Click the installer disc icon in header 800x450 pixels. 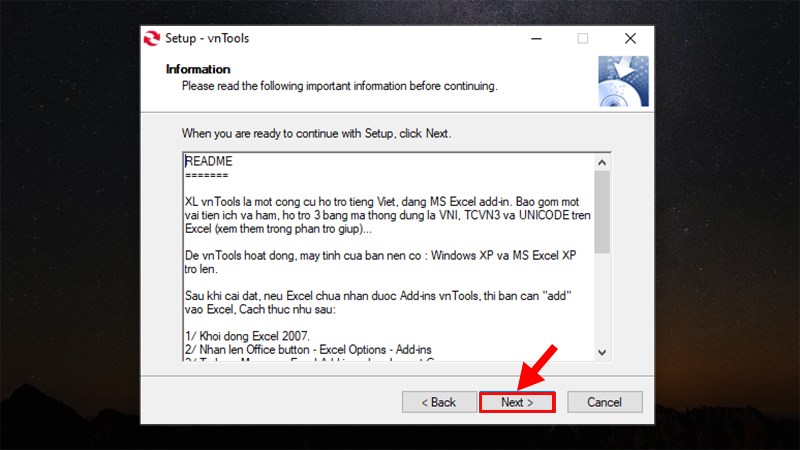click(622, 81)
